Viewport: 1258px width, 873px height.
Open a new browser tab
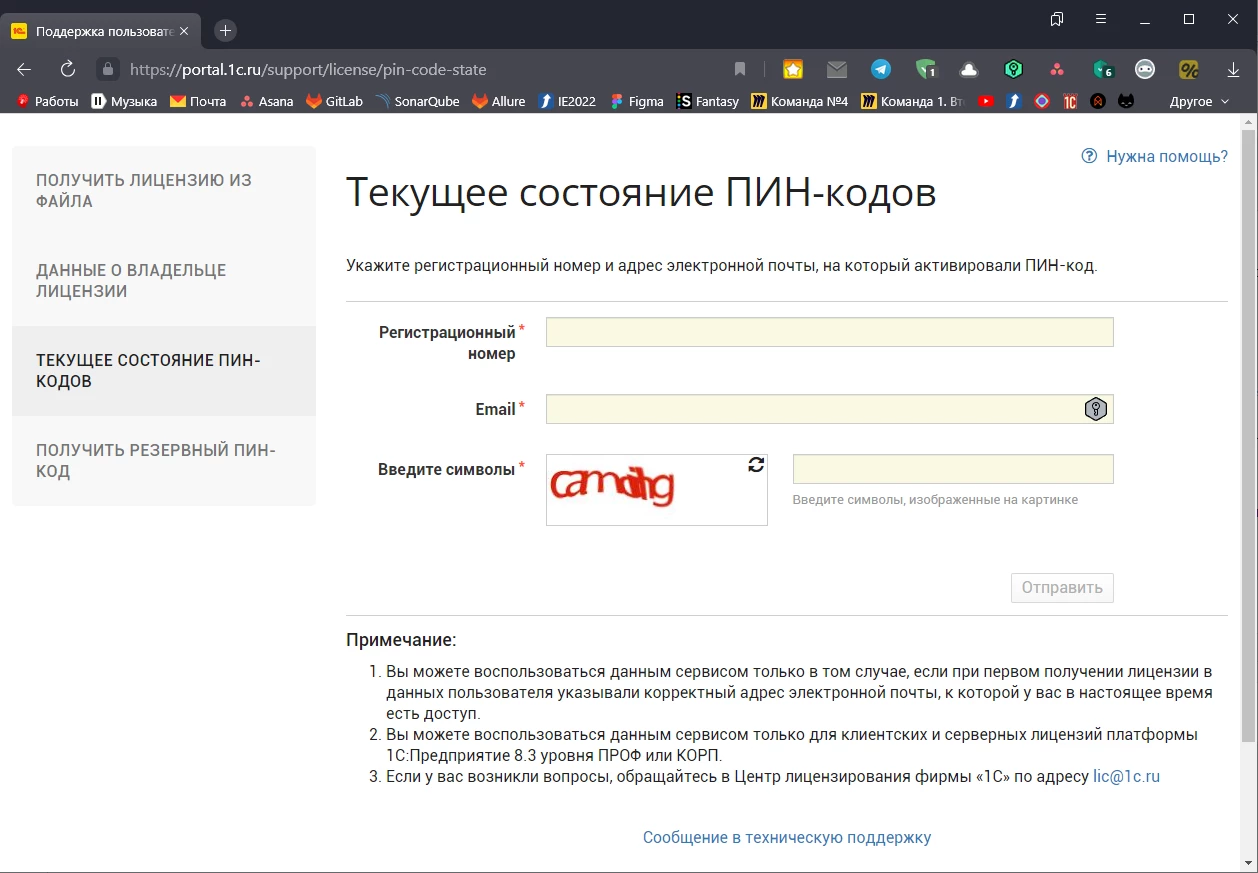tap(225, 30)
